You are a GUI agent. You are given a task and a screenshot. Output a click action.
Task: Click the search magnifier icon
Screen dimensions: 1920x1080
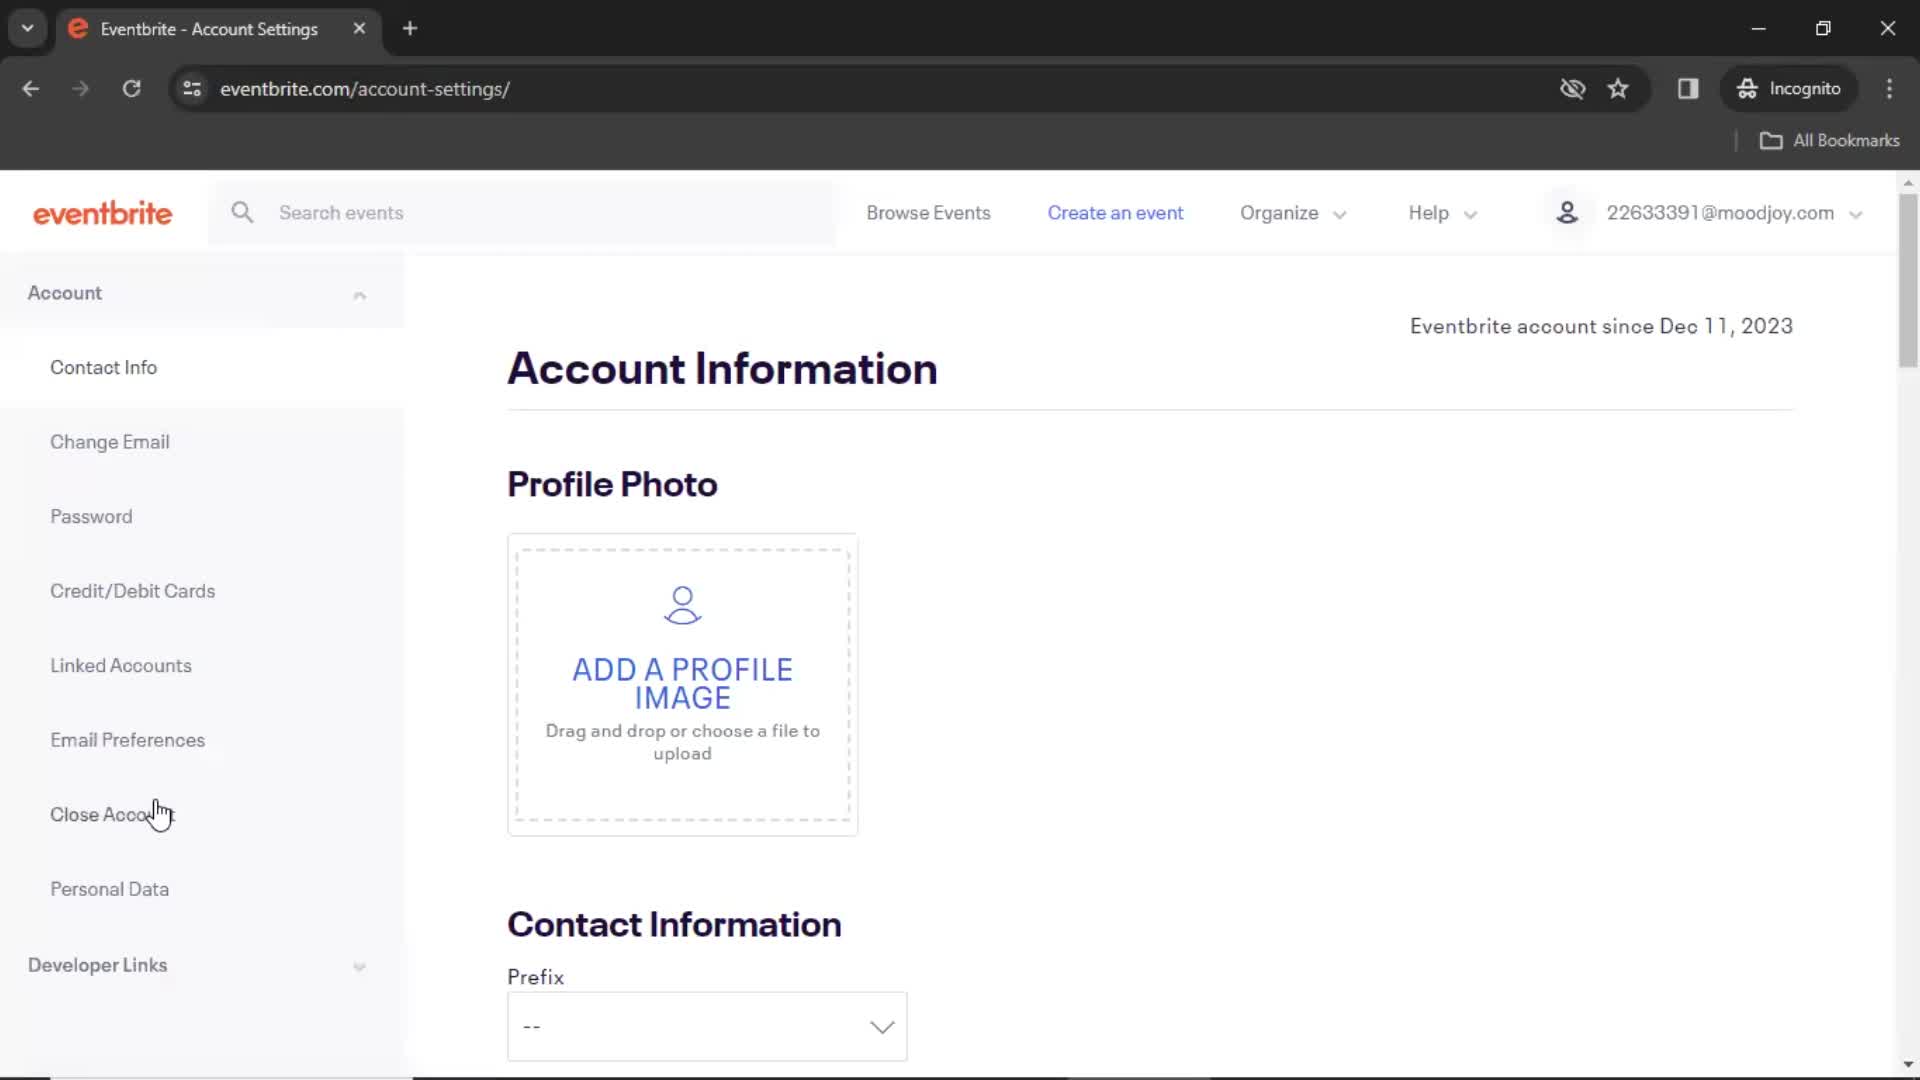242,212
